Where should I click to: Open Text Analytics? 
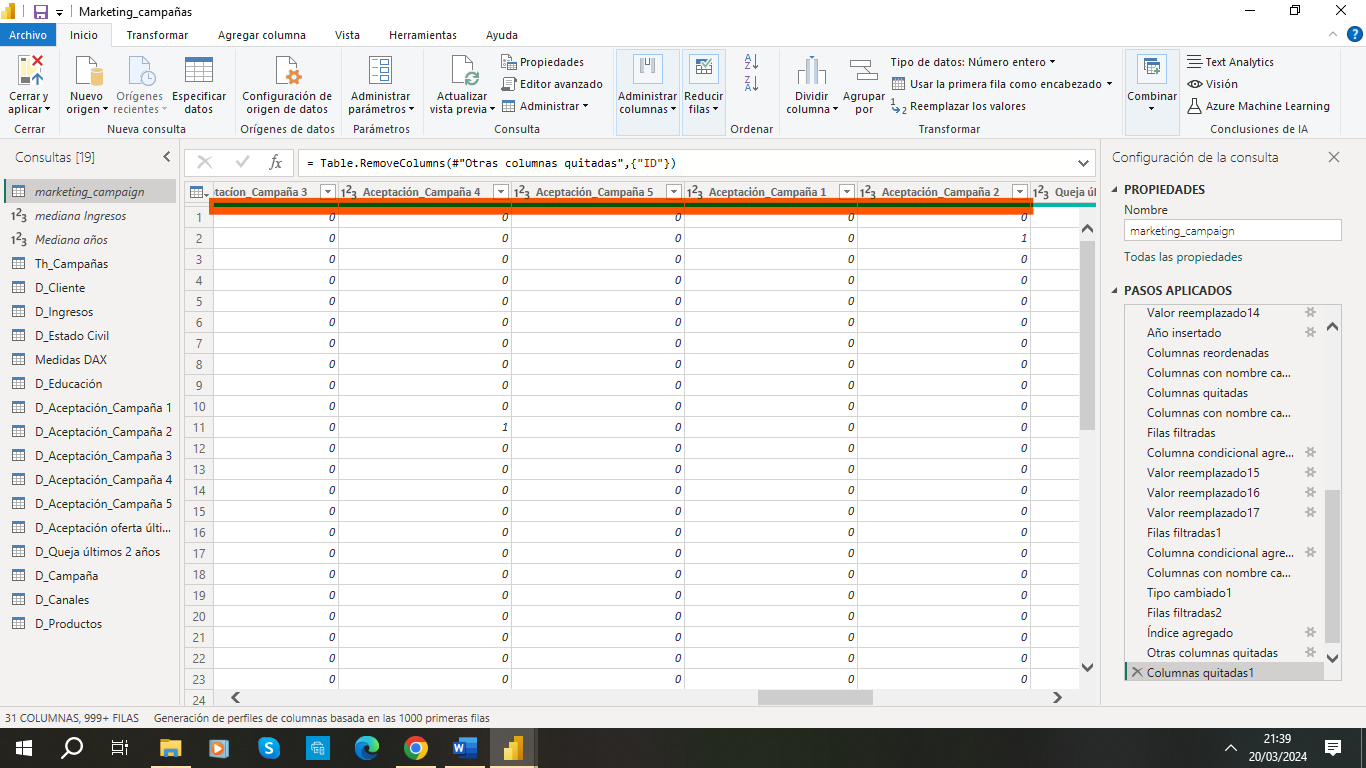pos(1230,62)
